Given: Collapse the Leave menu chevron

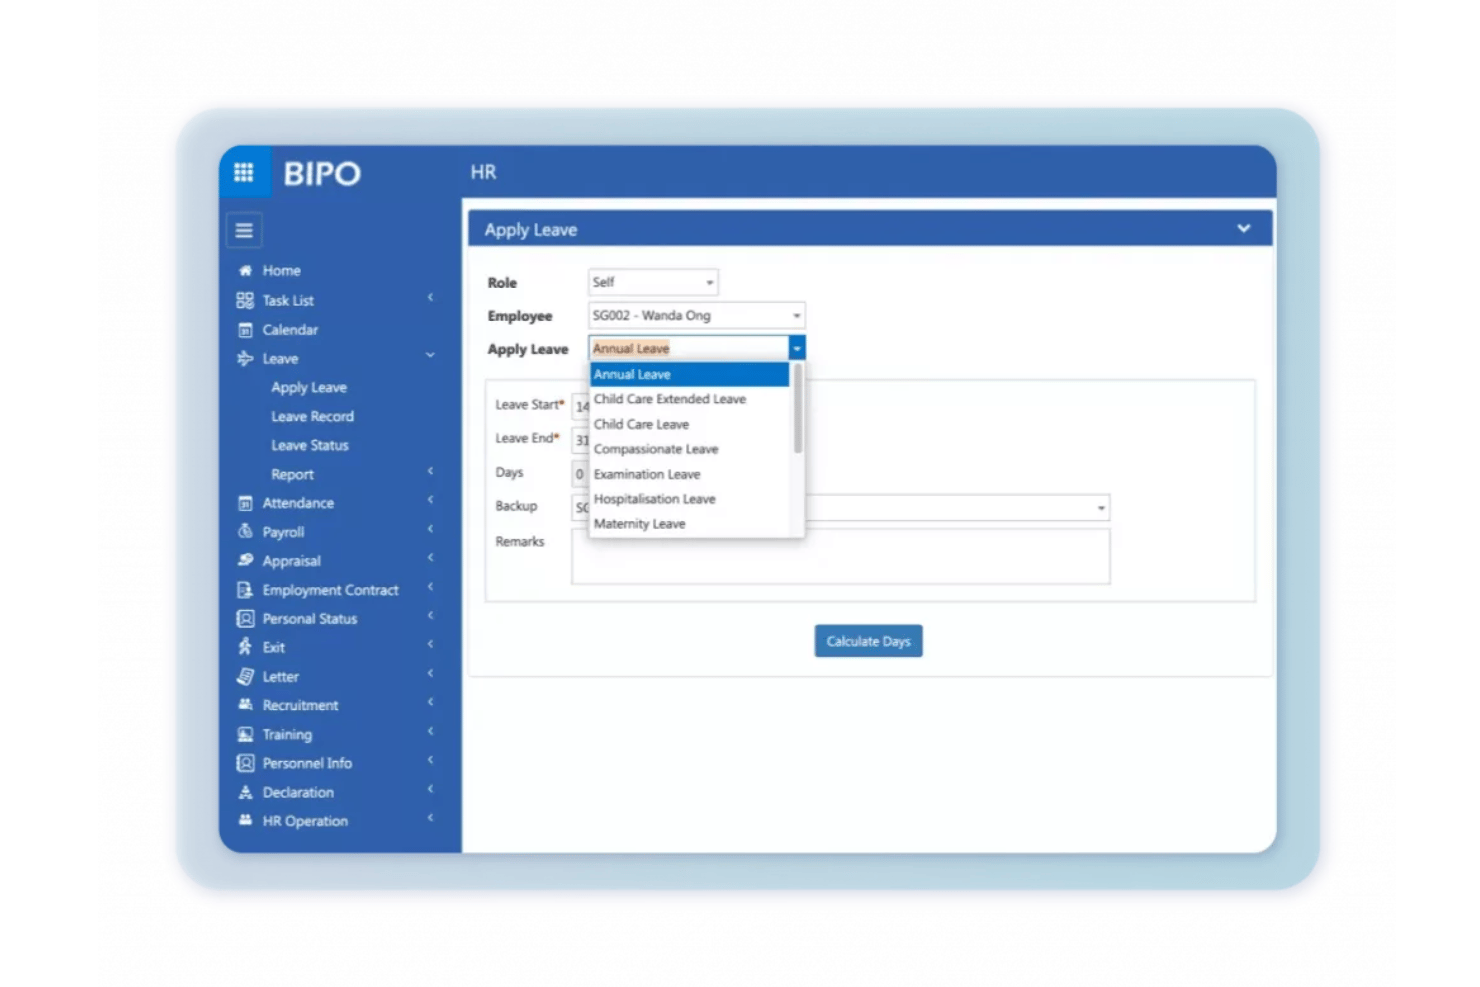Looking at the screenshot, I should 430,355.
